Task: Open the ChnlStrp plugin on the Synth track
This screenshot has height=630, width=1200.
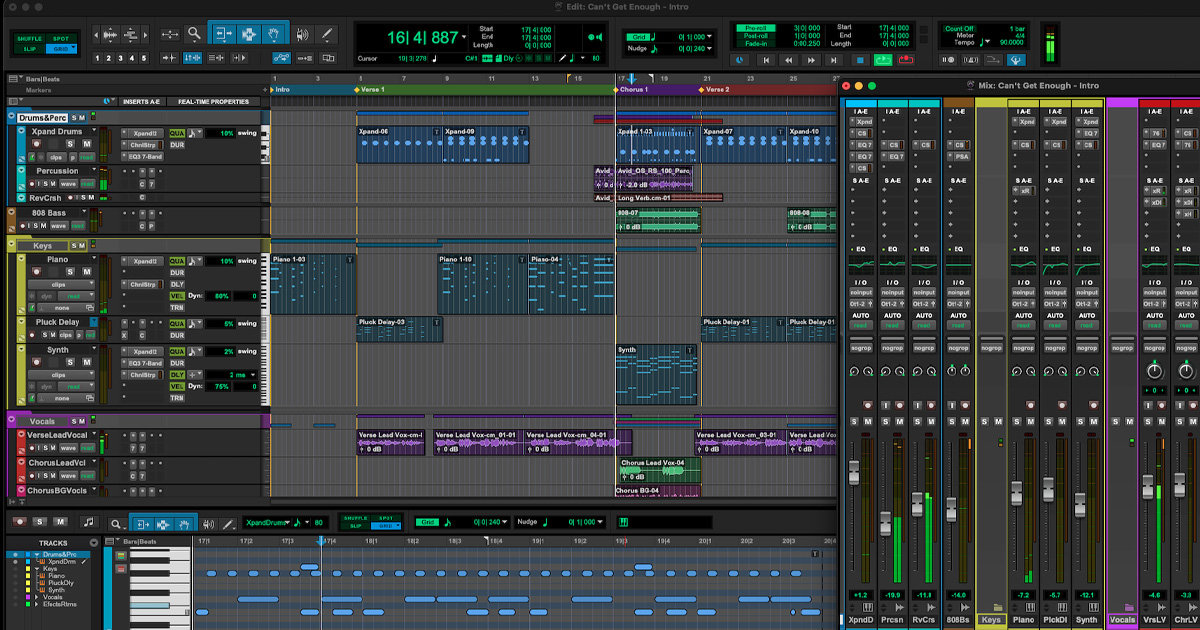Action: click(143, 375)
